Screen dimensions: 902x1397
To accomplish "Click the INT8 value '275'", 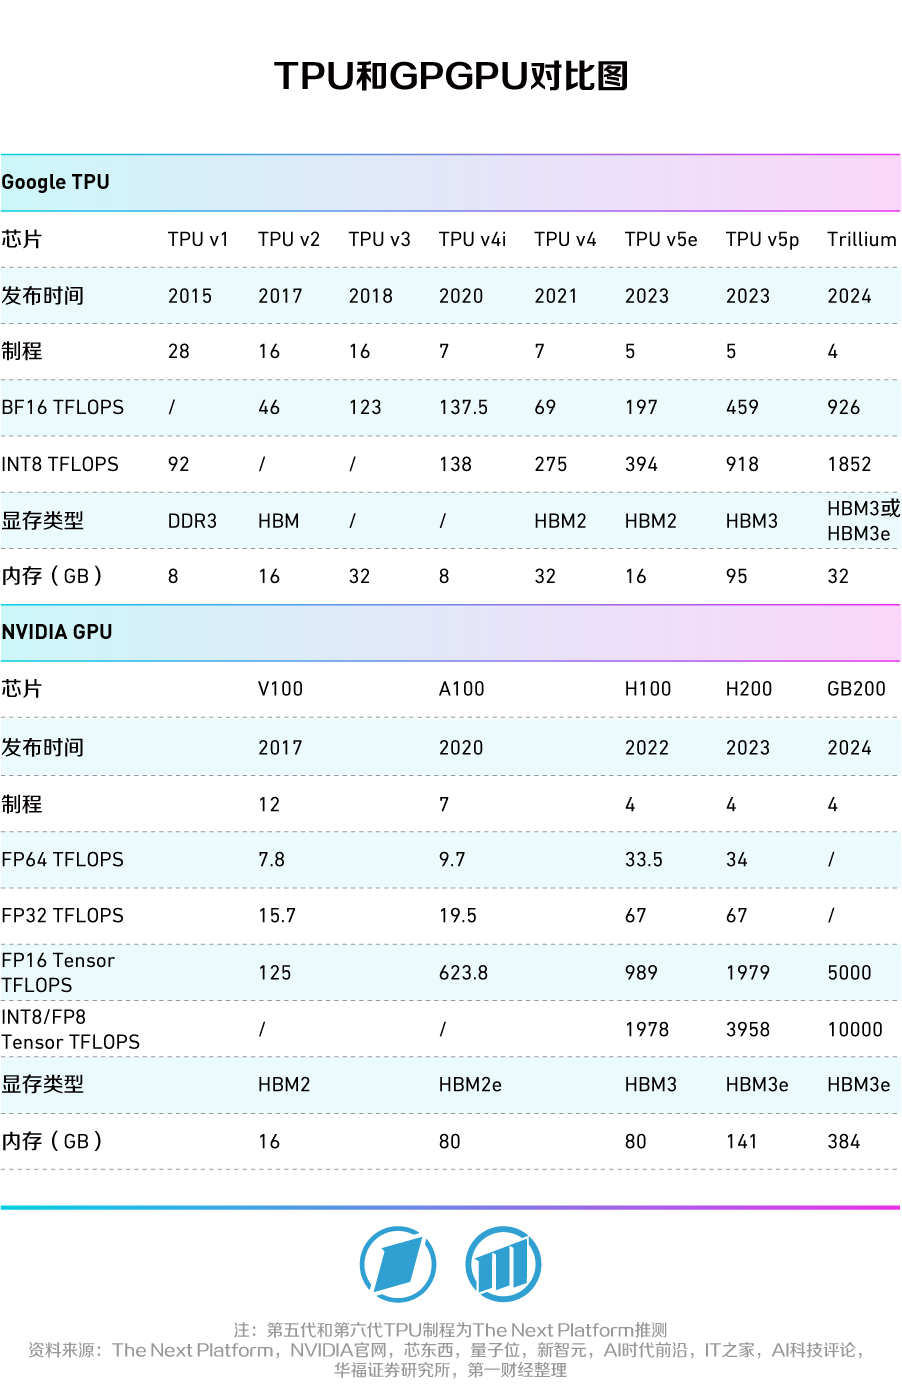I will 551,464.
